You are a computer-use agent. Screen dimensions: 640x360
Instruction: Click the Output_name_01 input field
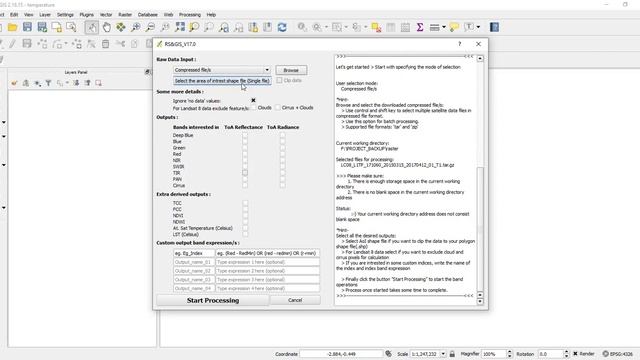tap(193, 262)
